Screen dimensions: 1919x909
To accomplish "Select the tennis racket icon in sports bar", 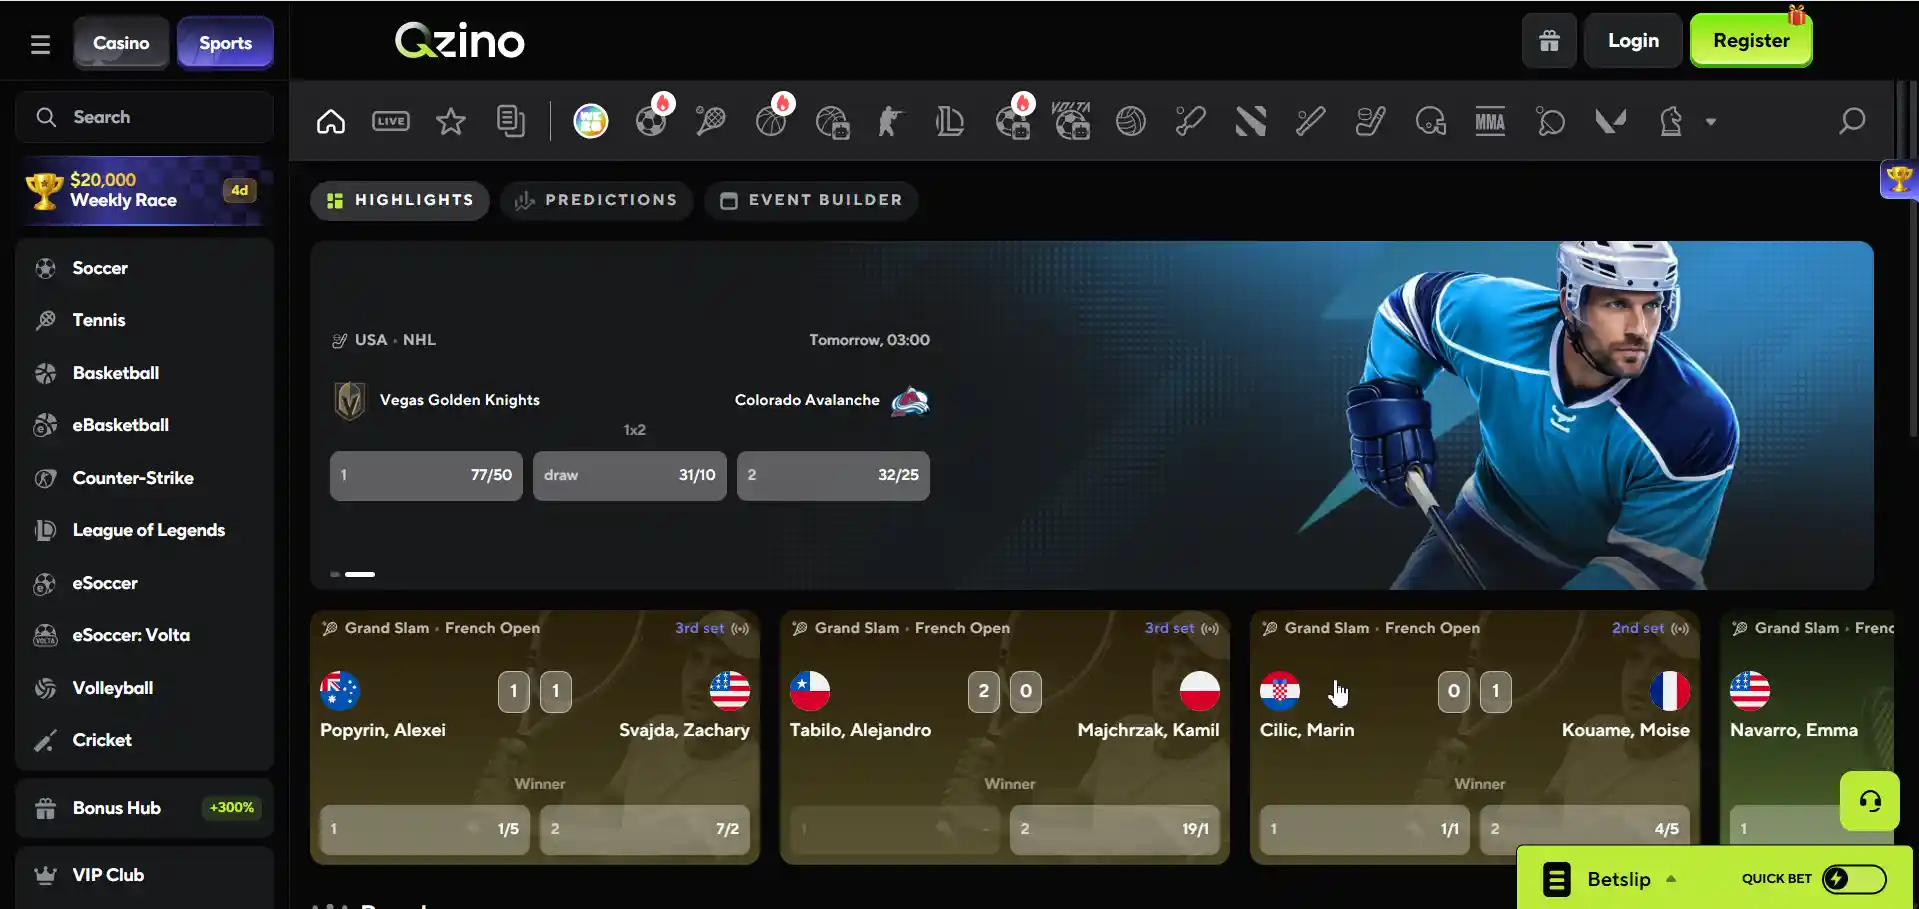I will [711, 122].
